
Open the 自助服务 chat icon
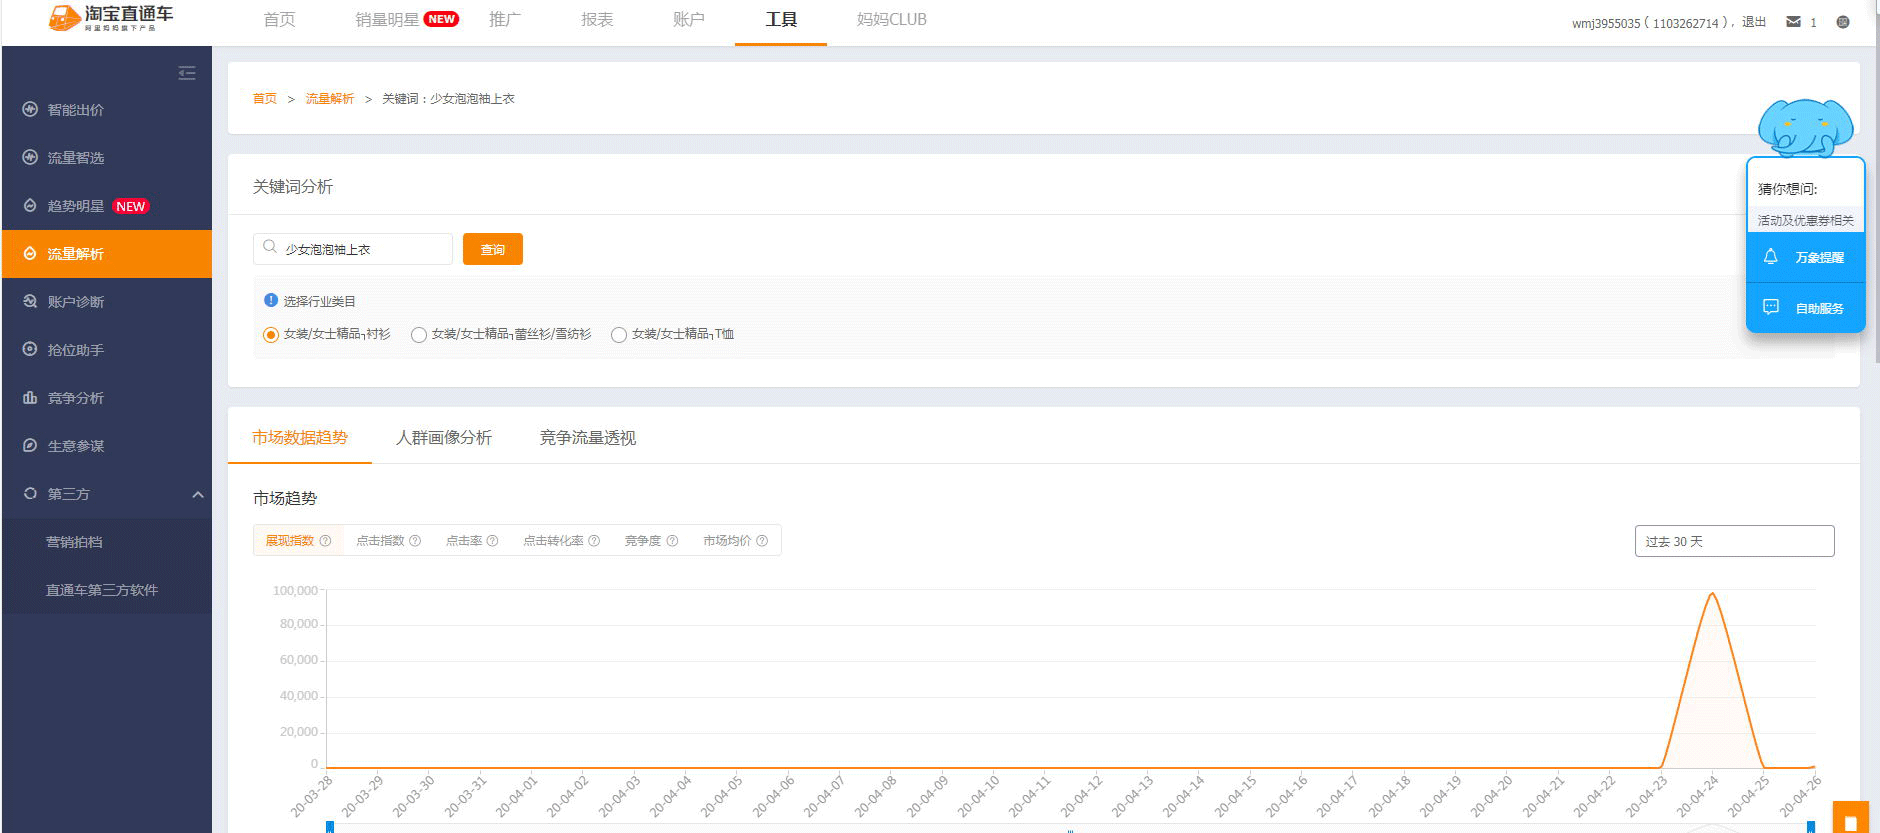tap(1770, 307)
